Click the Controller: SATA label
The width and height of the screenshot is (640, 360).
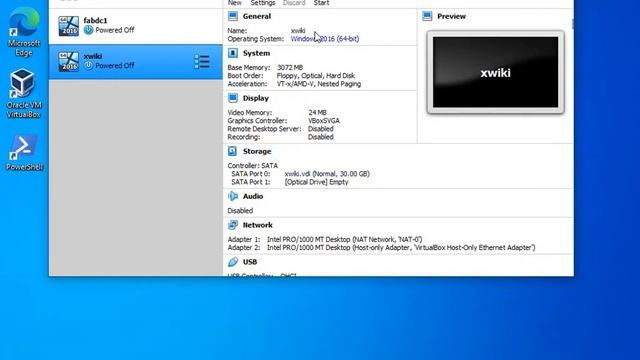(x=253, y=165)
